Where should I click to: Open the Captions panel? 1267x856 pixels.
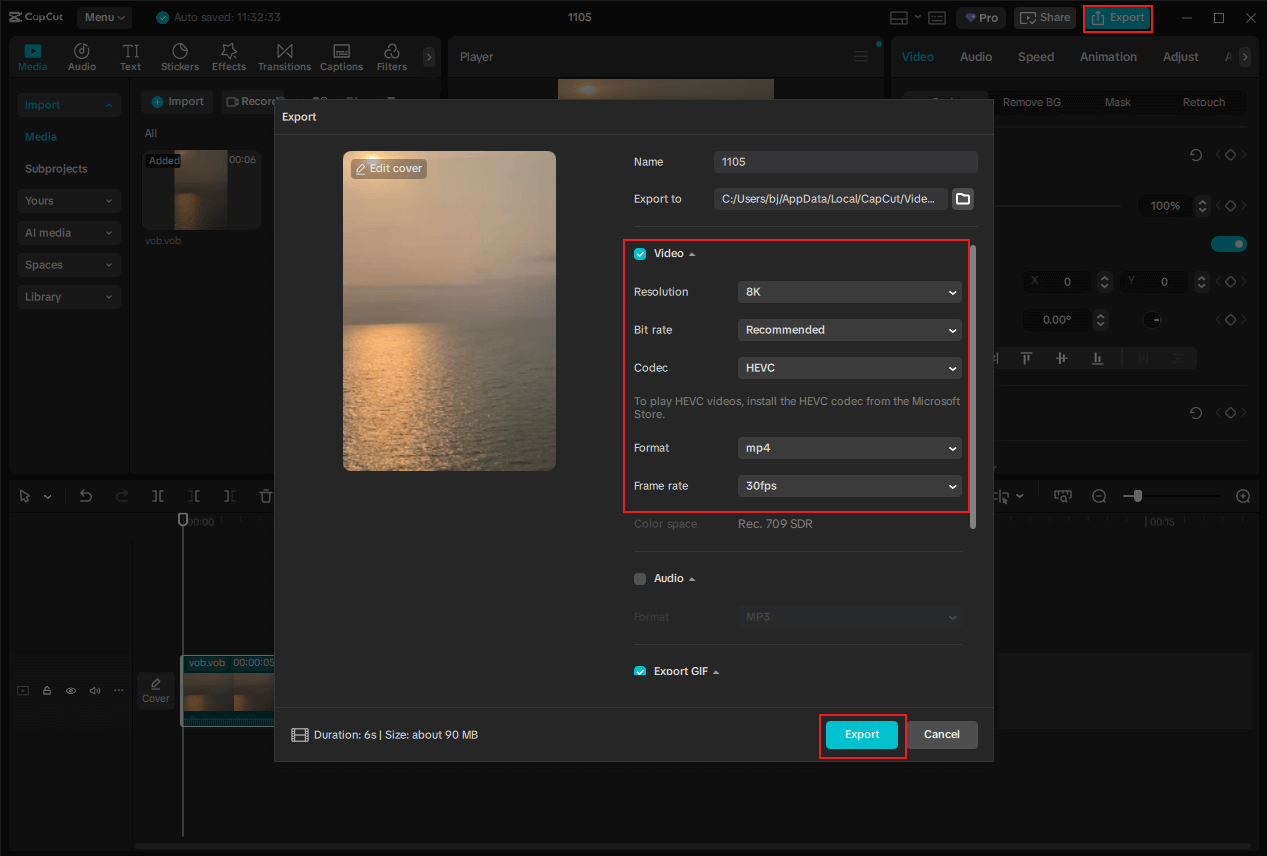pyautogui.click(x=341, y=56)
